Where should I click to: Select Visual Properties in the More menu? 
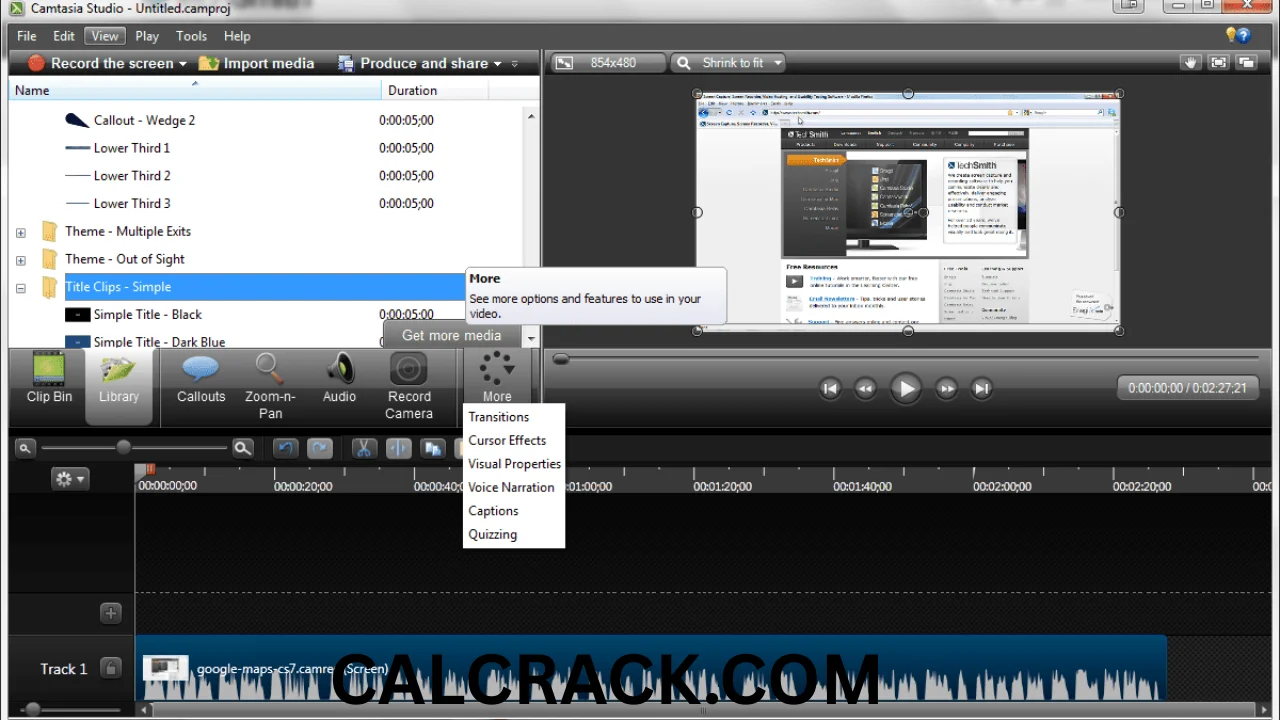pyautogui.click(x=514, y=464)
